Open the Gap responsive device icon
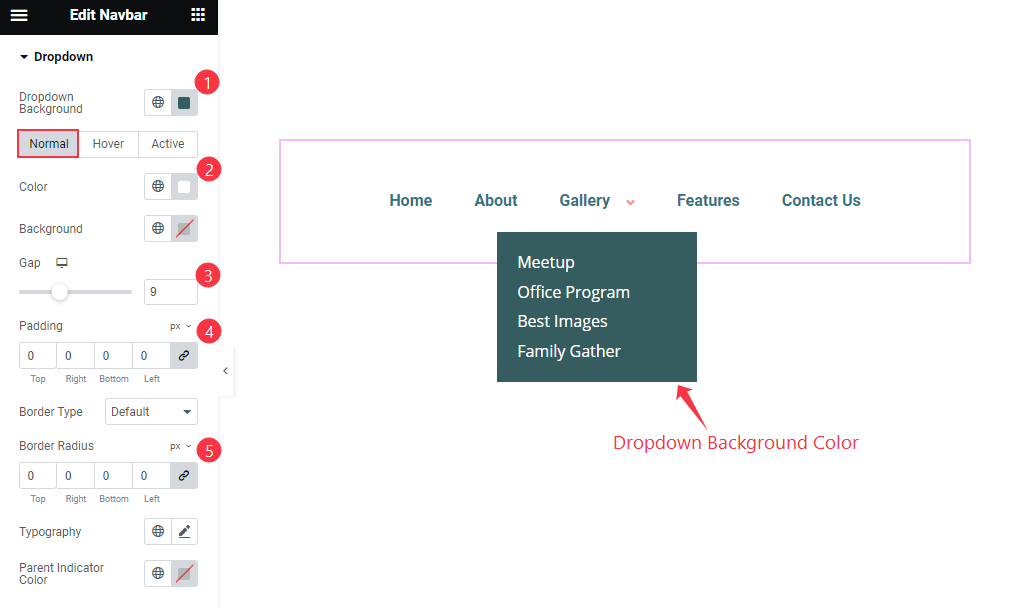This screenshot has height=608, width=1031. (62, 263)
